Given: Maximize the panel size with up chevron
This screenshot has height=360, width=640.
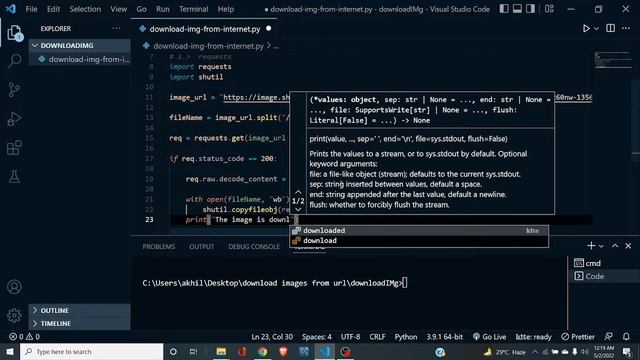Looking at the screenshot, I should click(x=615, y=246).
